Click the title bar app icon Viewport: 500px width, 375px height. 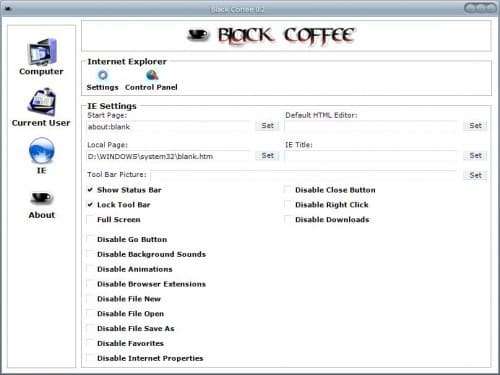click(x=8, y=9)
